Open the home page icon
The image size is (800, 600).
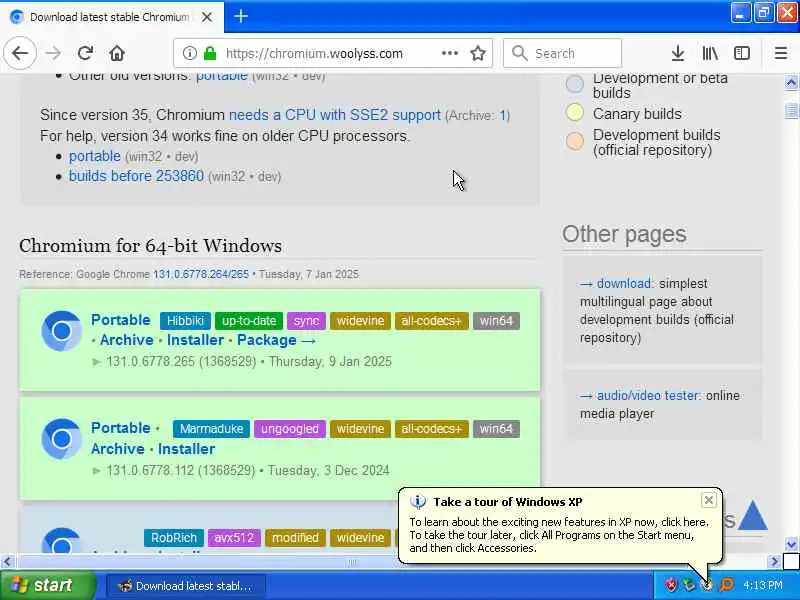(117, 53)
